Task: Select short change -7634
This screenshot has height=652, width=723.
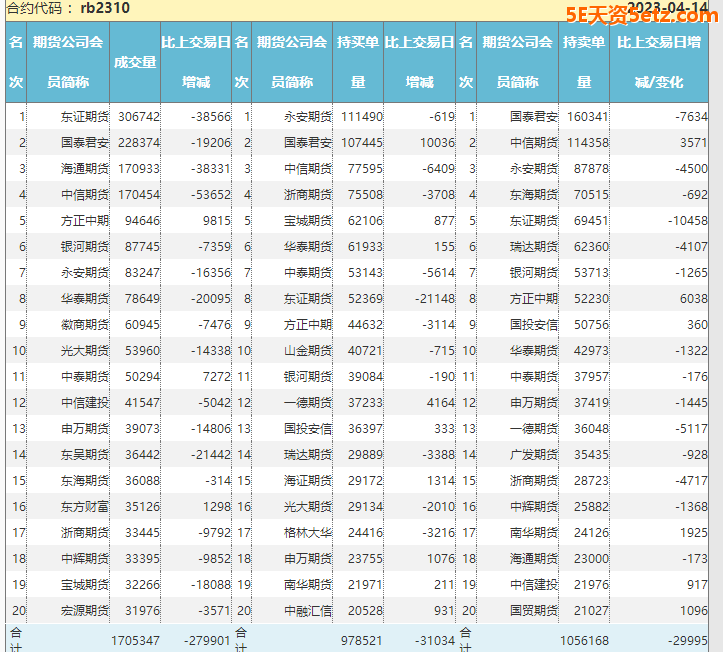Action: 691,117
